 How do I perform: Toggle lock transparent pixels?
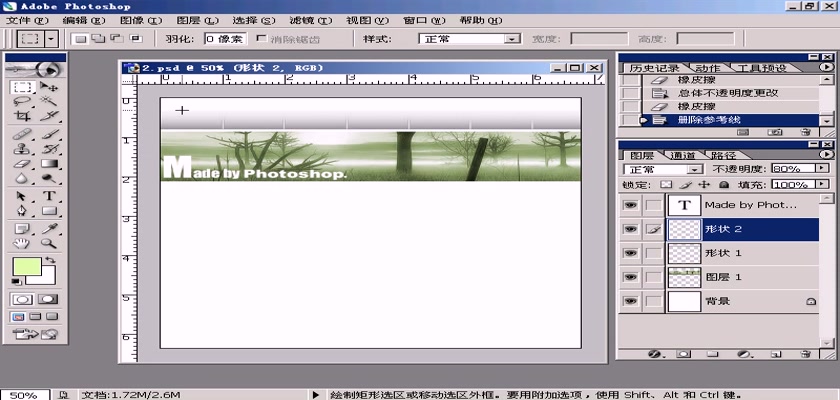pyautogui.click(x=665, y=184)
